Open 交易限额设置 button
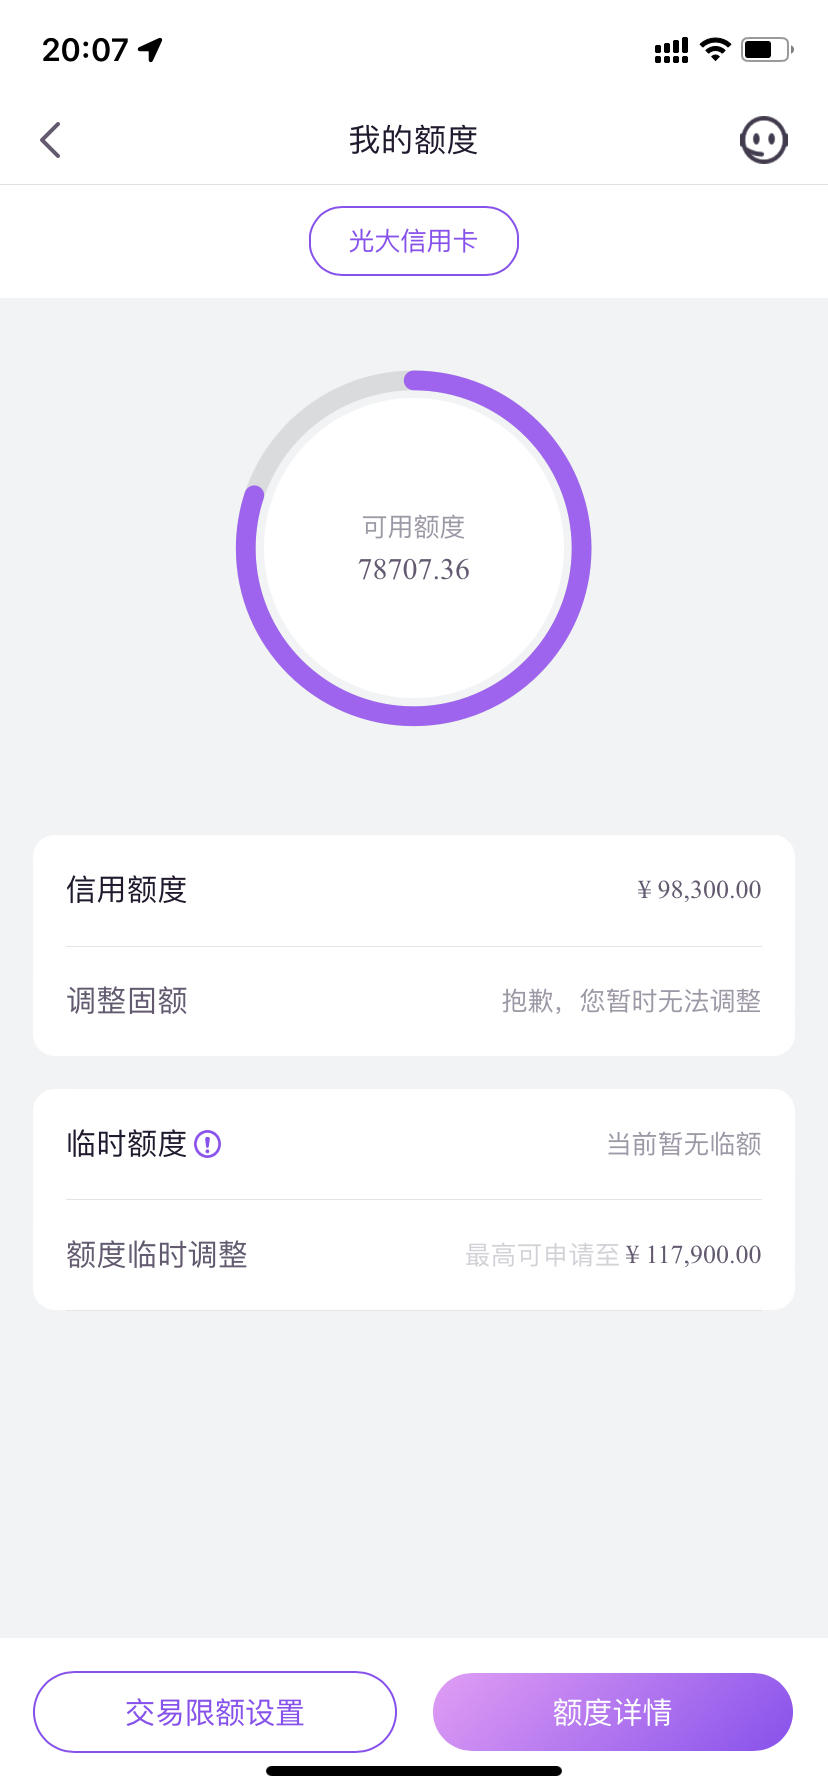 tap(215, 1712)
